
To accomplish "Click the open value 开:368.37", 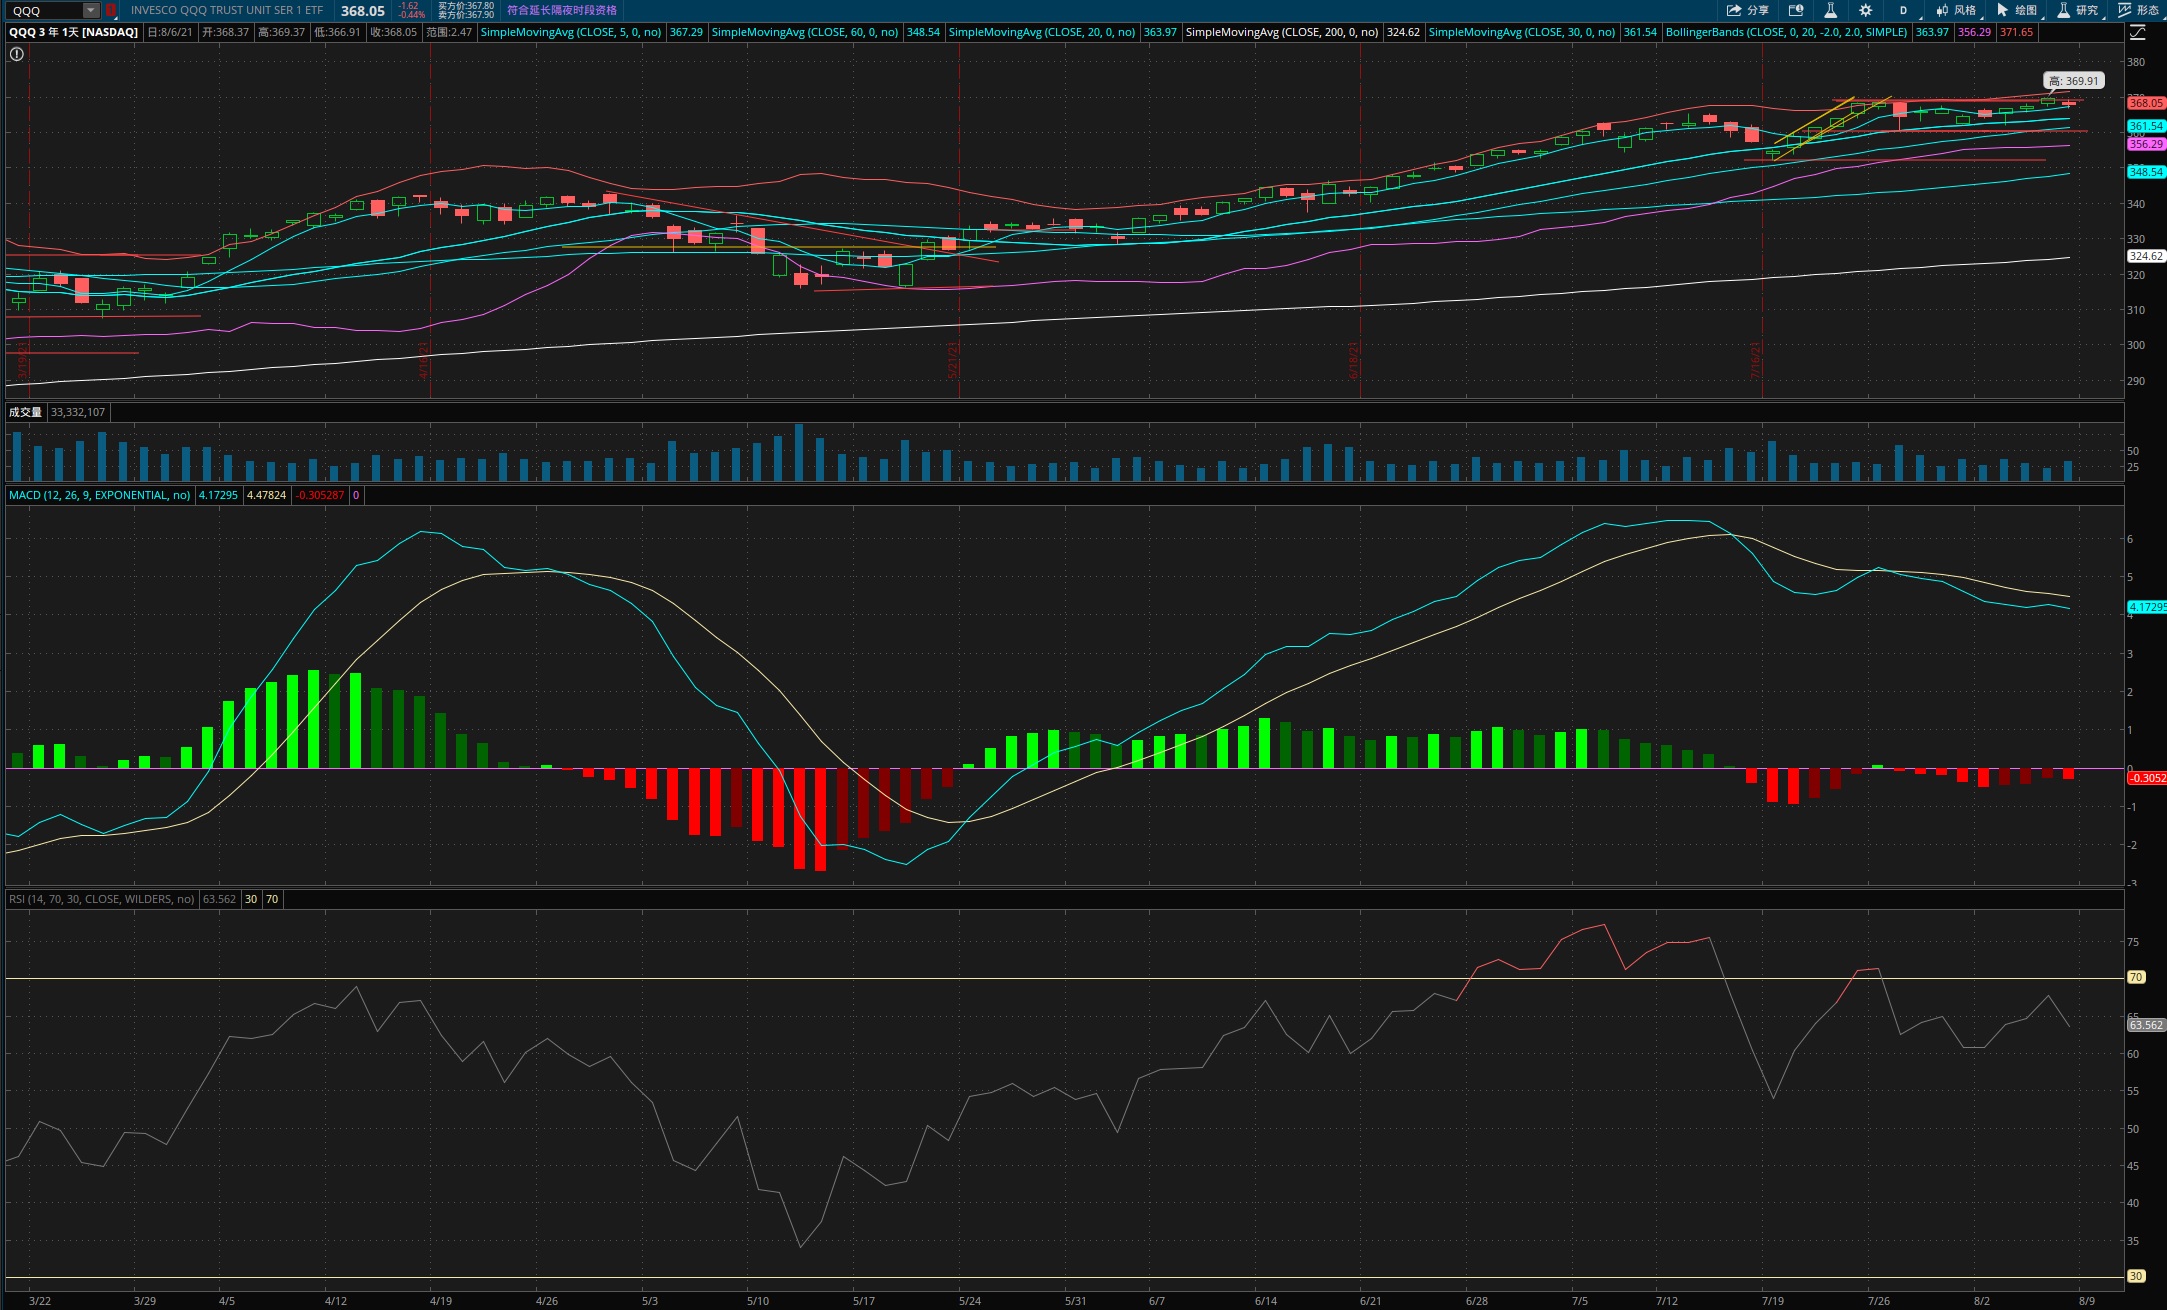I will (226, 32).
